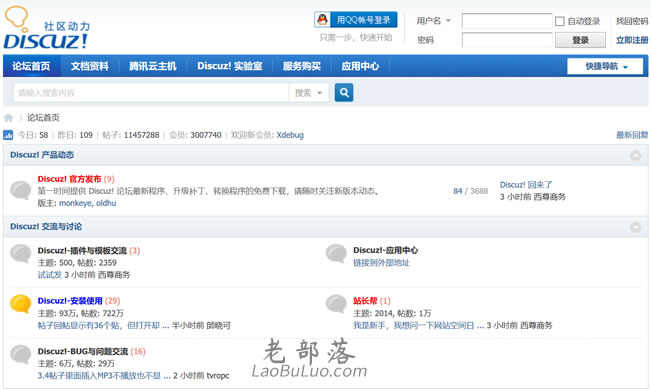Click the 最新回复 link
Screen dimensions: 651x389
coord(632,135)
